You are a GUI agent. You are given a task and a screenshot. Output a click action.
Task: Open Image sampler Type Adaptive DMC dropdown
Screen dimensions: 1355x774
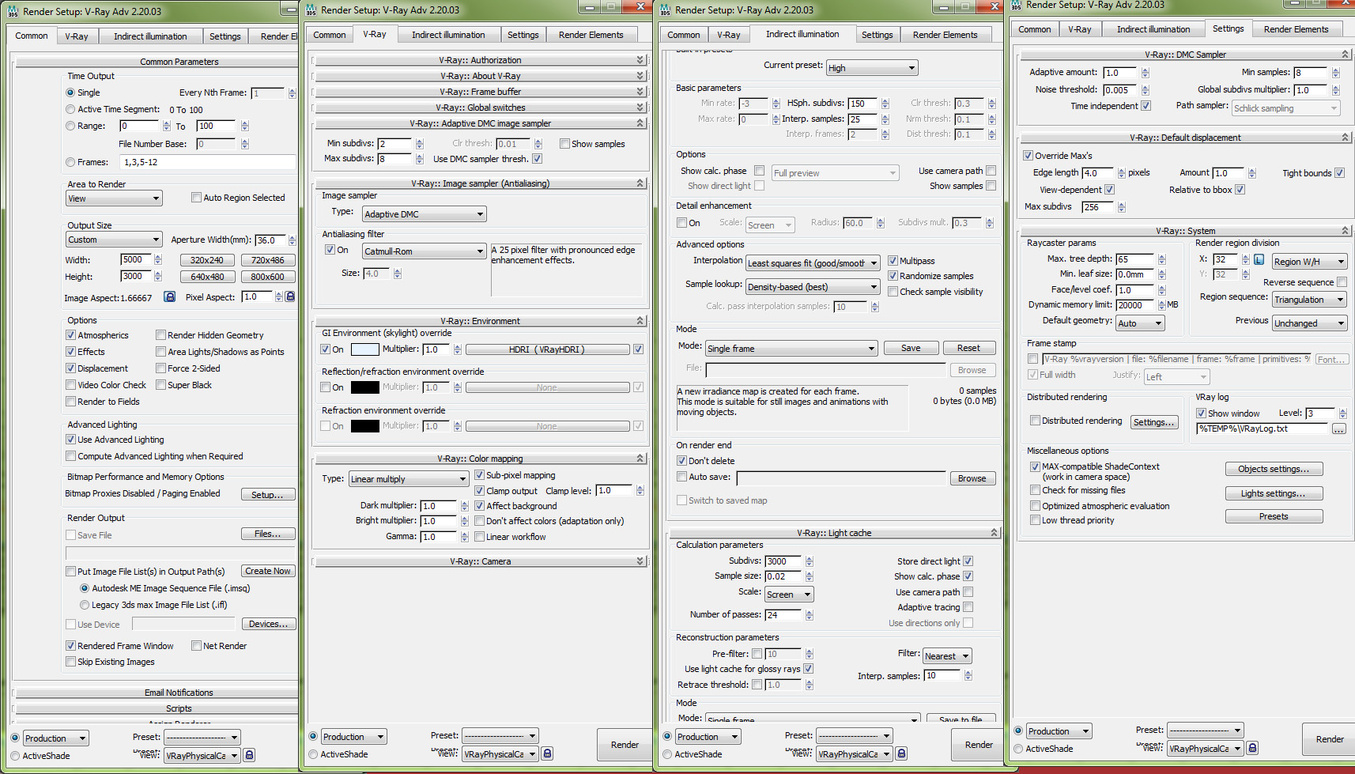tap(423, 214)
